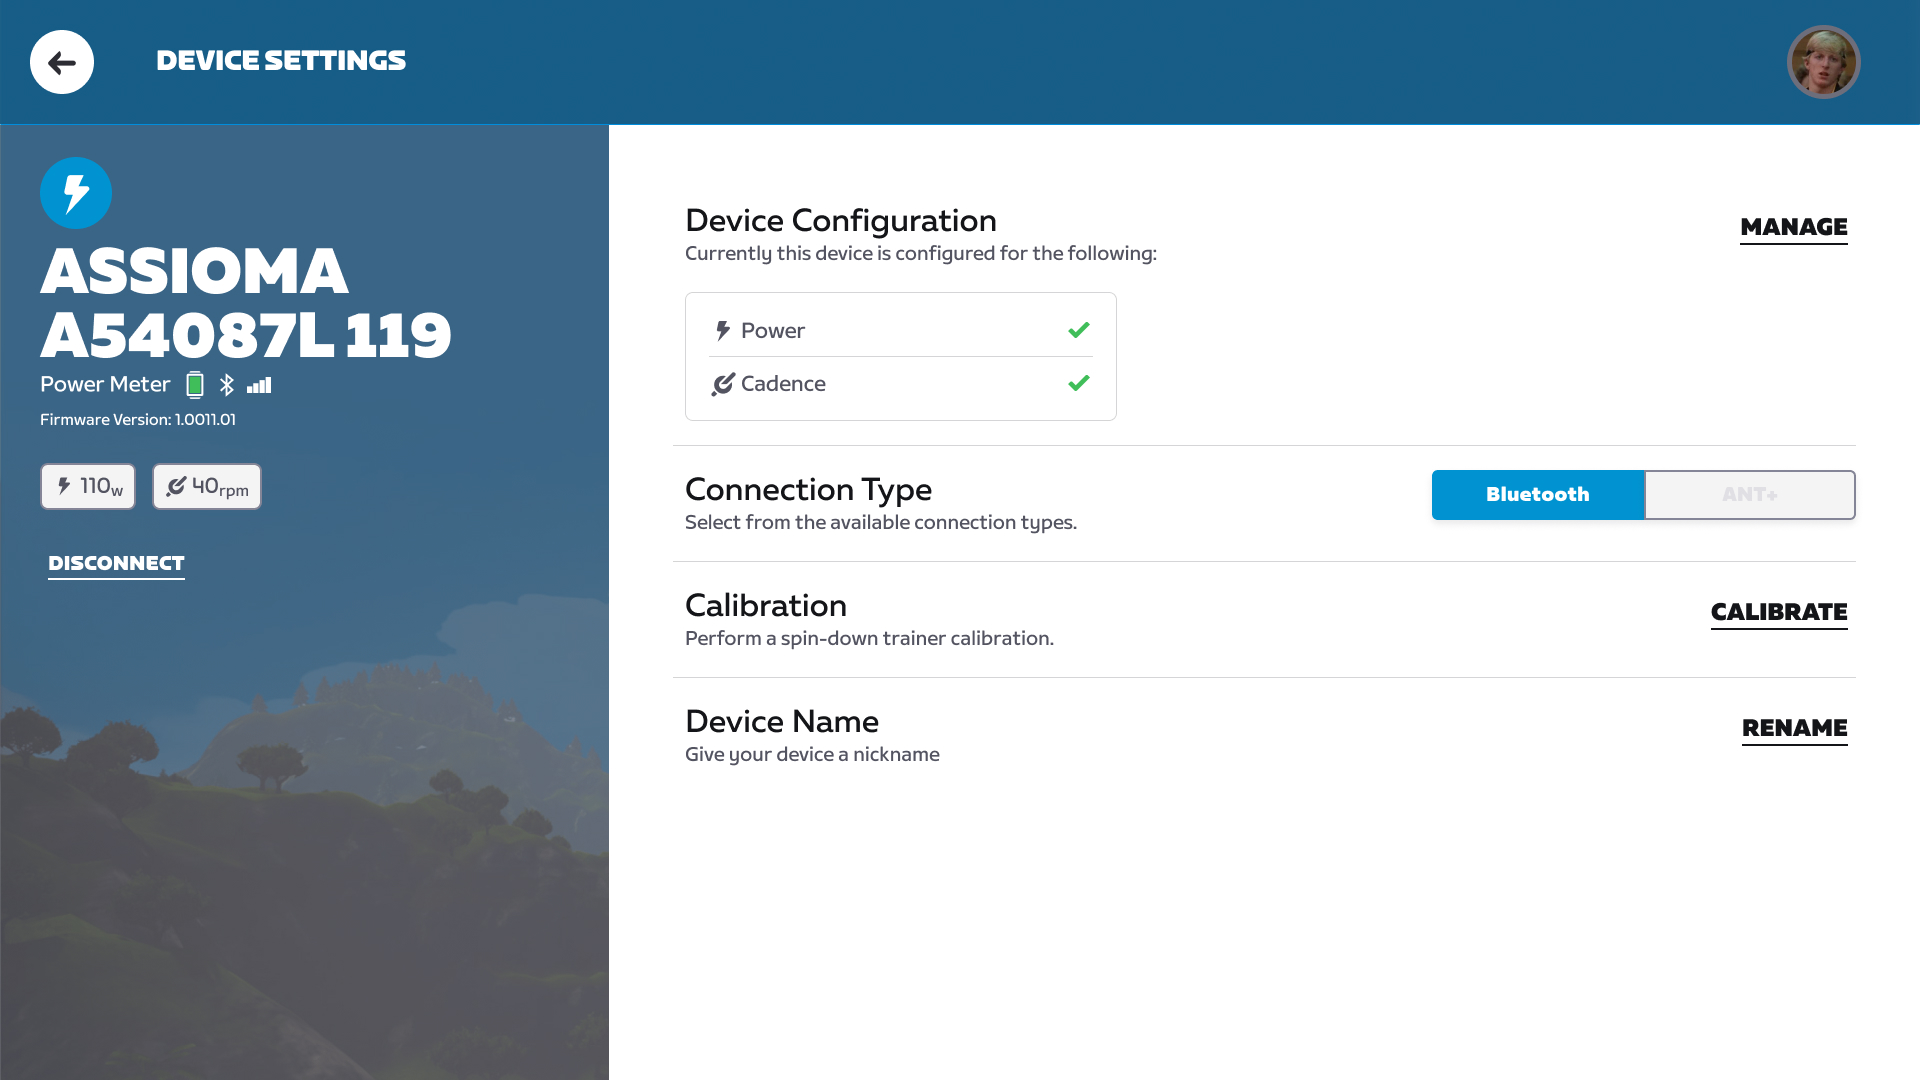Image resolution: width=1920 pixels, height=1080 pixels.
Task: Disconnect the Assioma power meter
Action: pyautogui.click(x=116, y=563)
